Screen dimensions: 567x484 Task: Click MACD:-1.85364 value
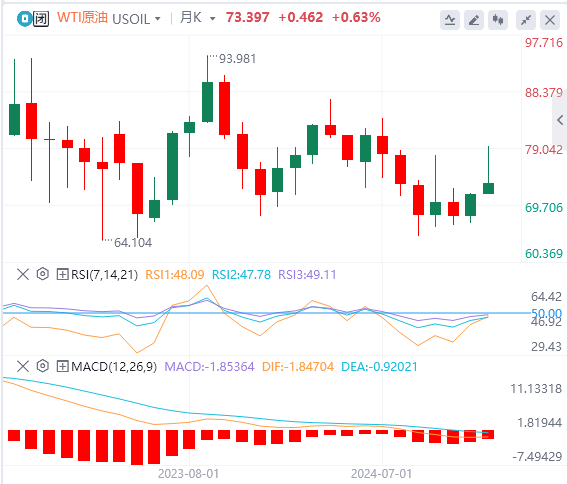pos(209,366)
